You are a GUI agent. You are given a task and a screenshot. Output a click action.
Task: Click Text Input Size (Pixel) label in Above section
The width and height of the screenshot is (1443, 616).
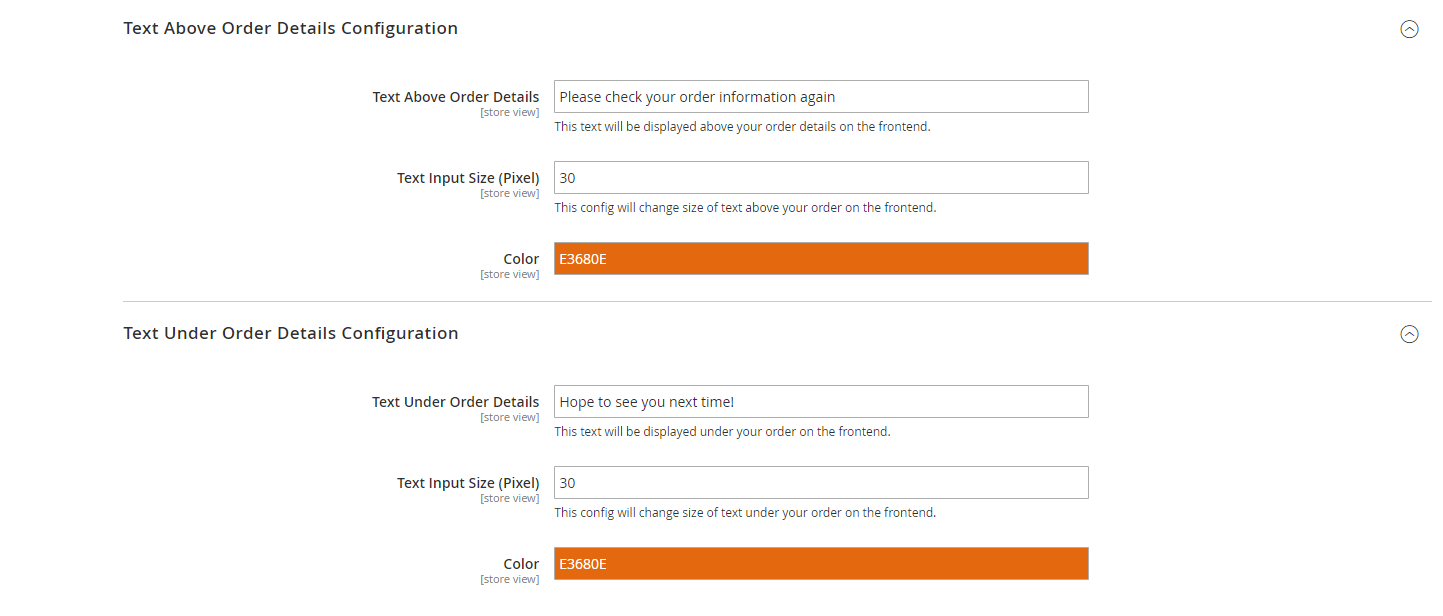click(x=467, y=178)
